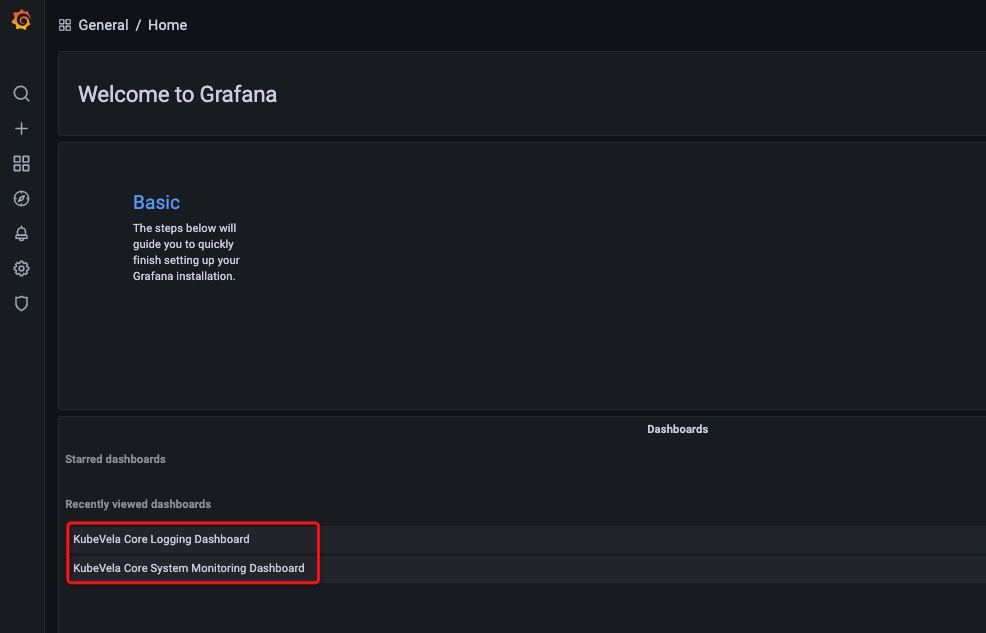Select the Home breadcrumb
Viewport: 986px width, 633px height.
tap(167, 25)
